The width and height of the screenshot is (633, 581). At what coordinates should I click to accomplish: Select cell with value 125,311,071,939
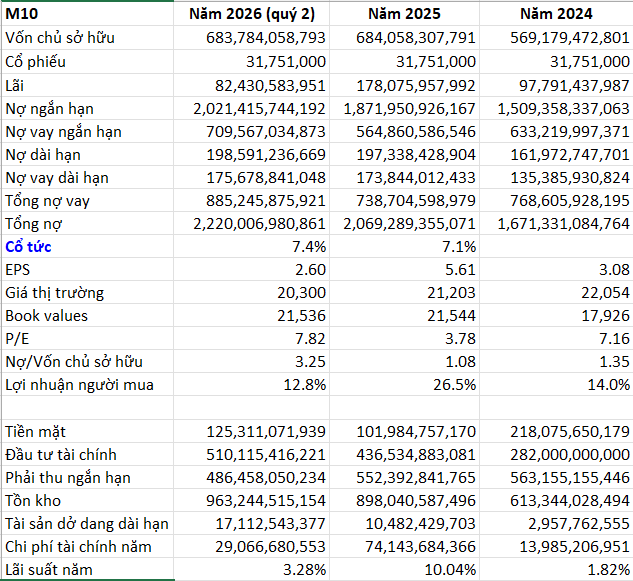point(252,432)
